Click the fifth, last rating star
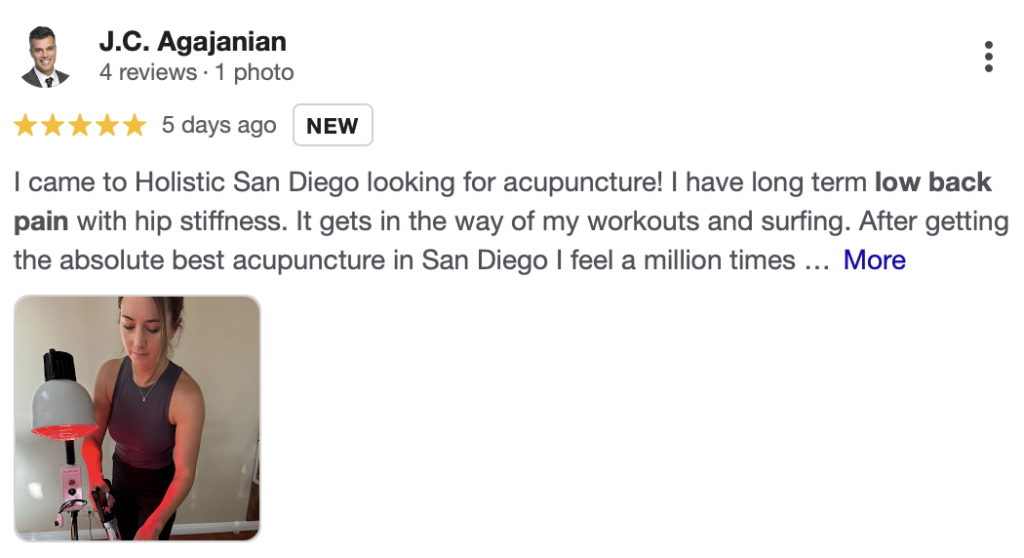 (x=133, y=126)
